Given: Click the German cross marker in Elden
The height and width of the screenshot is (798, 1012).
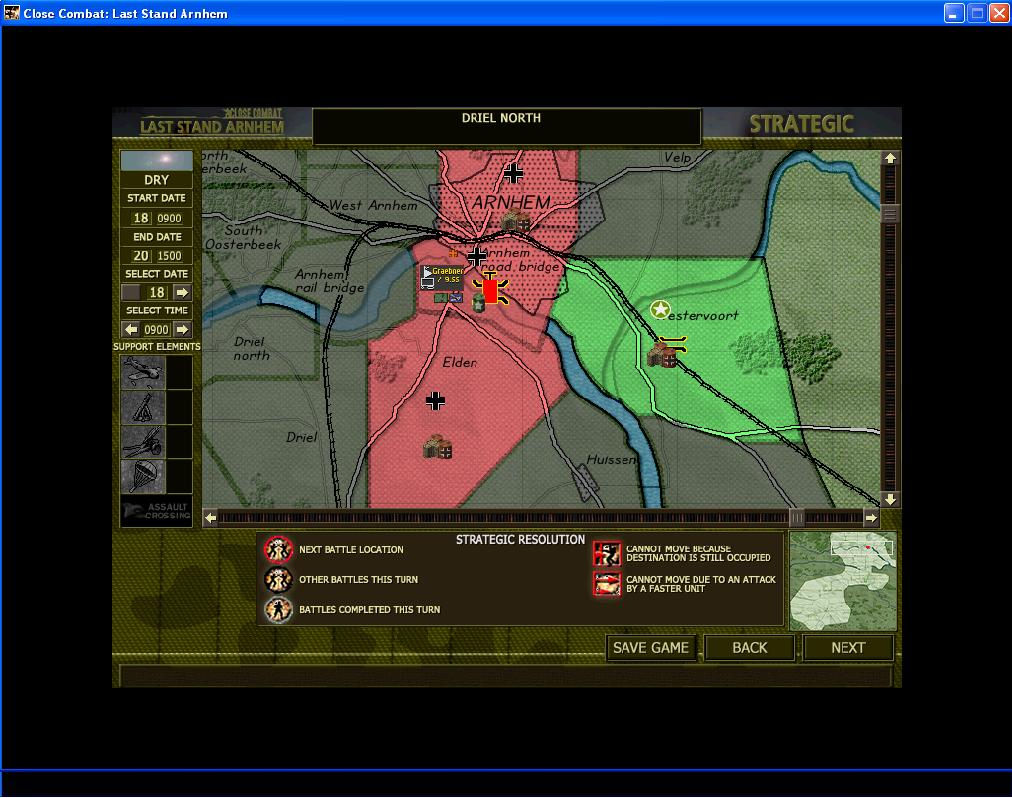Looking at the screenshot, I should [x=436, y=401].
